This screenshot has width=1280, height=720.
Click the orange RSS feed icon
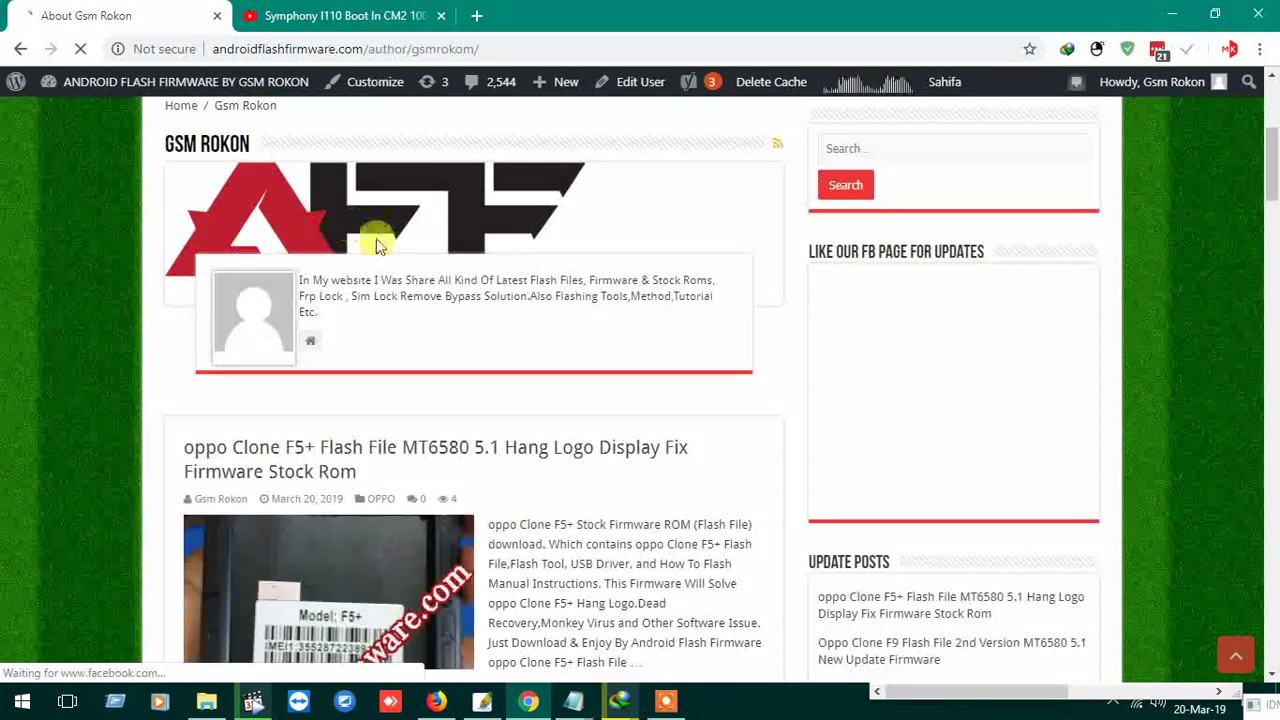coord(777,144)
